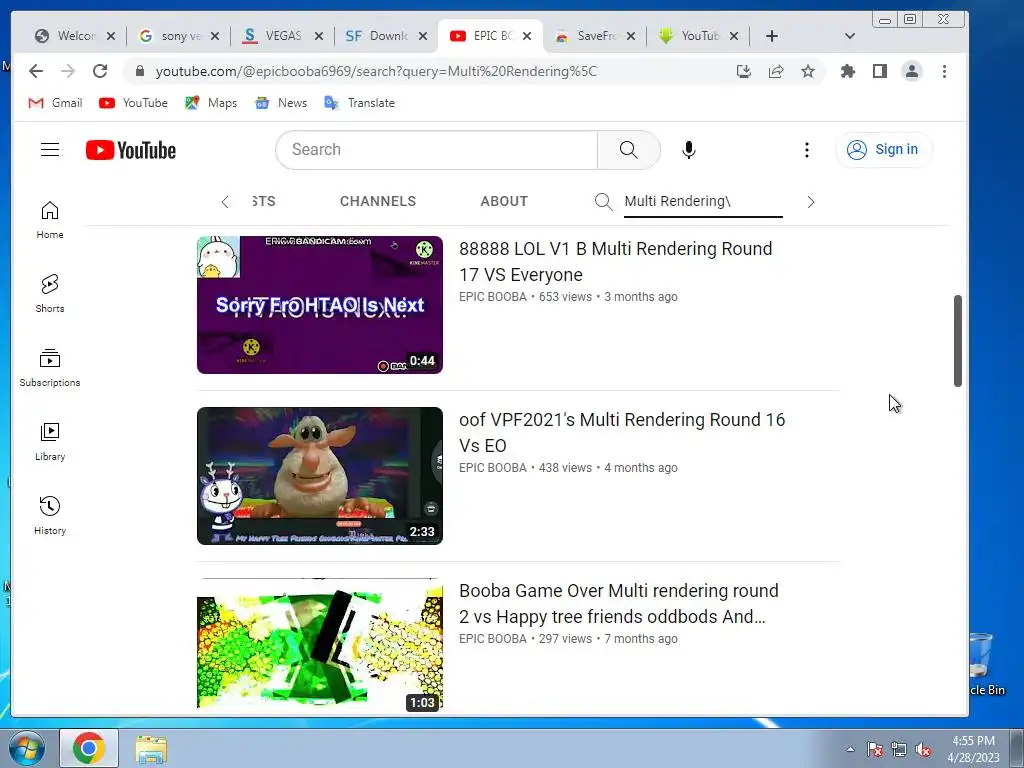Bookmark this page with the star icon
The image size is (1024, 768).
(808, 71)
